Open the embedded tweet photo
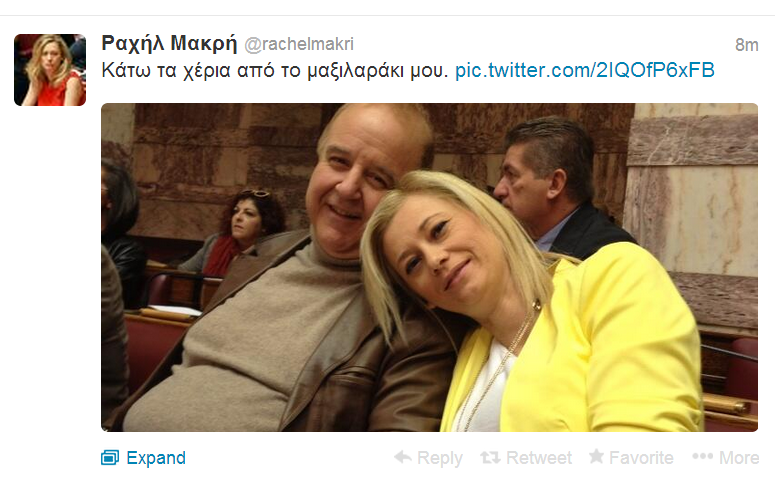This screenshot has height=483, width=775. 429,267
